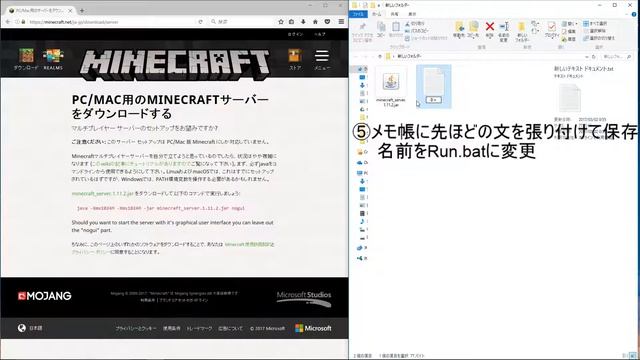
Task: Open the Pocket icon in Firefox toolbar
Action: [x=327, y=22]
